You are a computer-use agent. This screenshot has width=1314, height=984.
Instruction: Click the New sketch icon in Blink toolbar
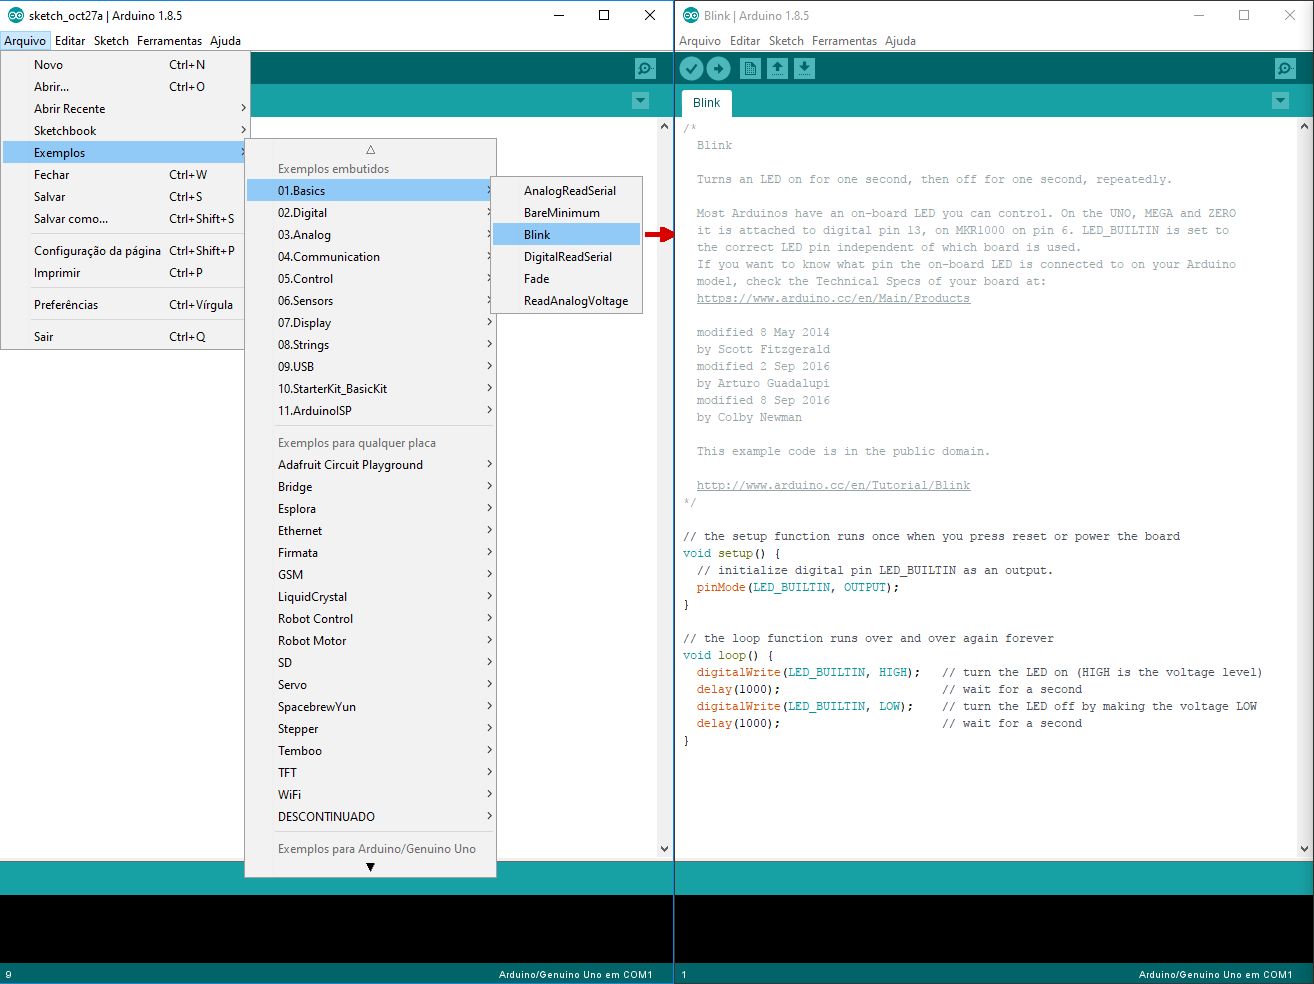[x=750, y=68]
